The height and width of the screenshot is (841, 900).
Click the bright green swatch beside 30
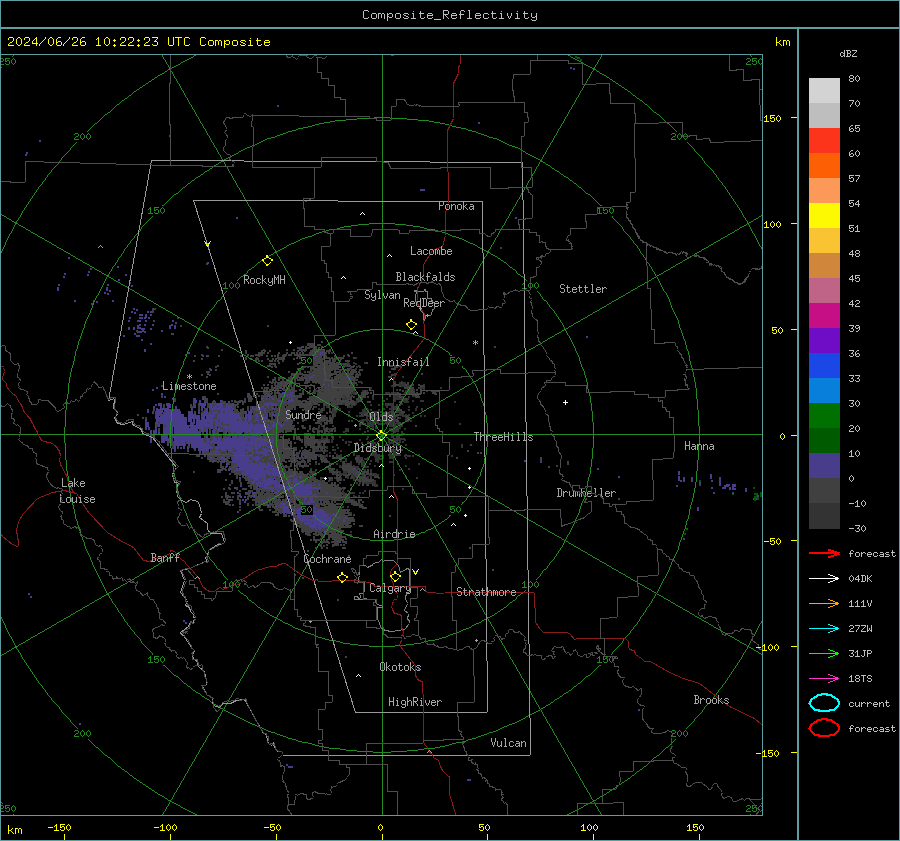click(824, 416)
